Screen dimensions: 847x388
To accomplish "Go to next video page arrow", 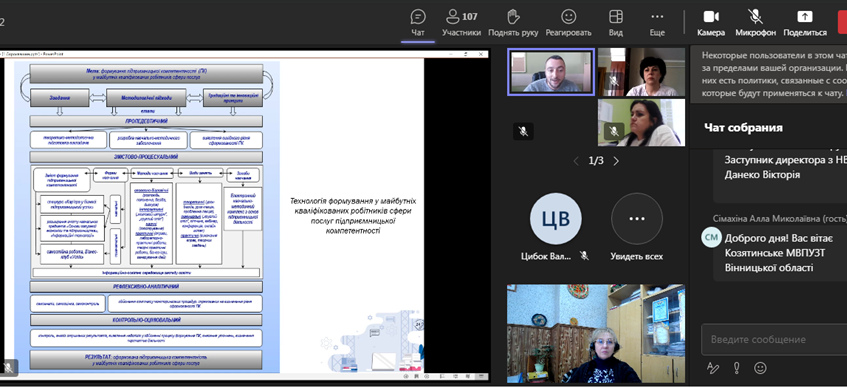I will click(x=616, y=161).
